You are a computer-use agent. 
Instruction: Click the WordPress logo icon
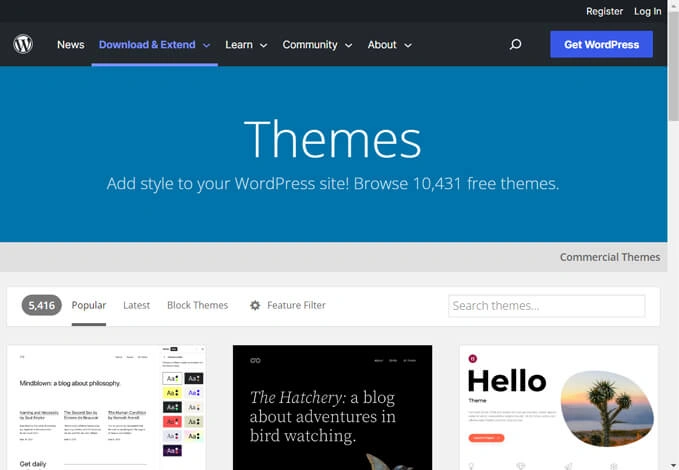23,44
